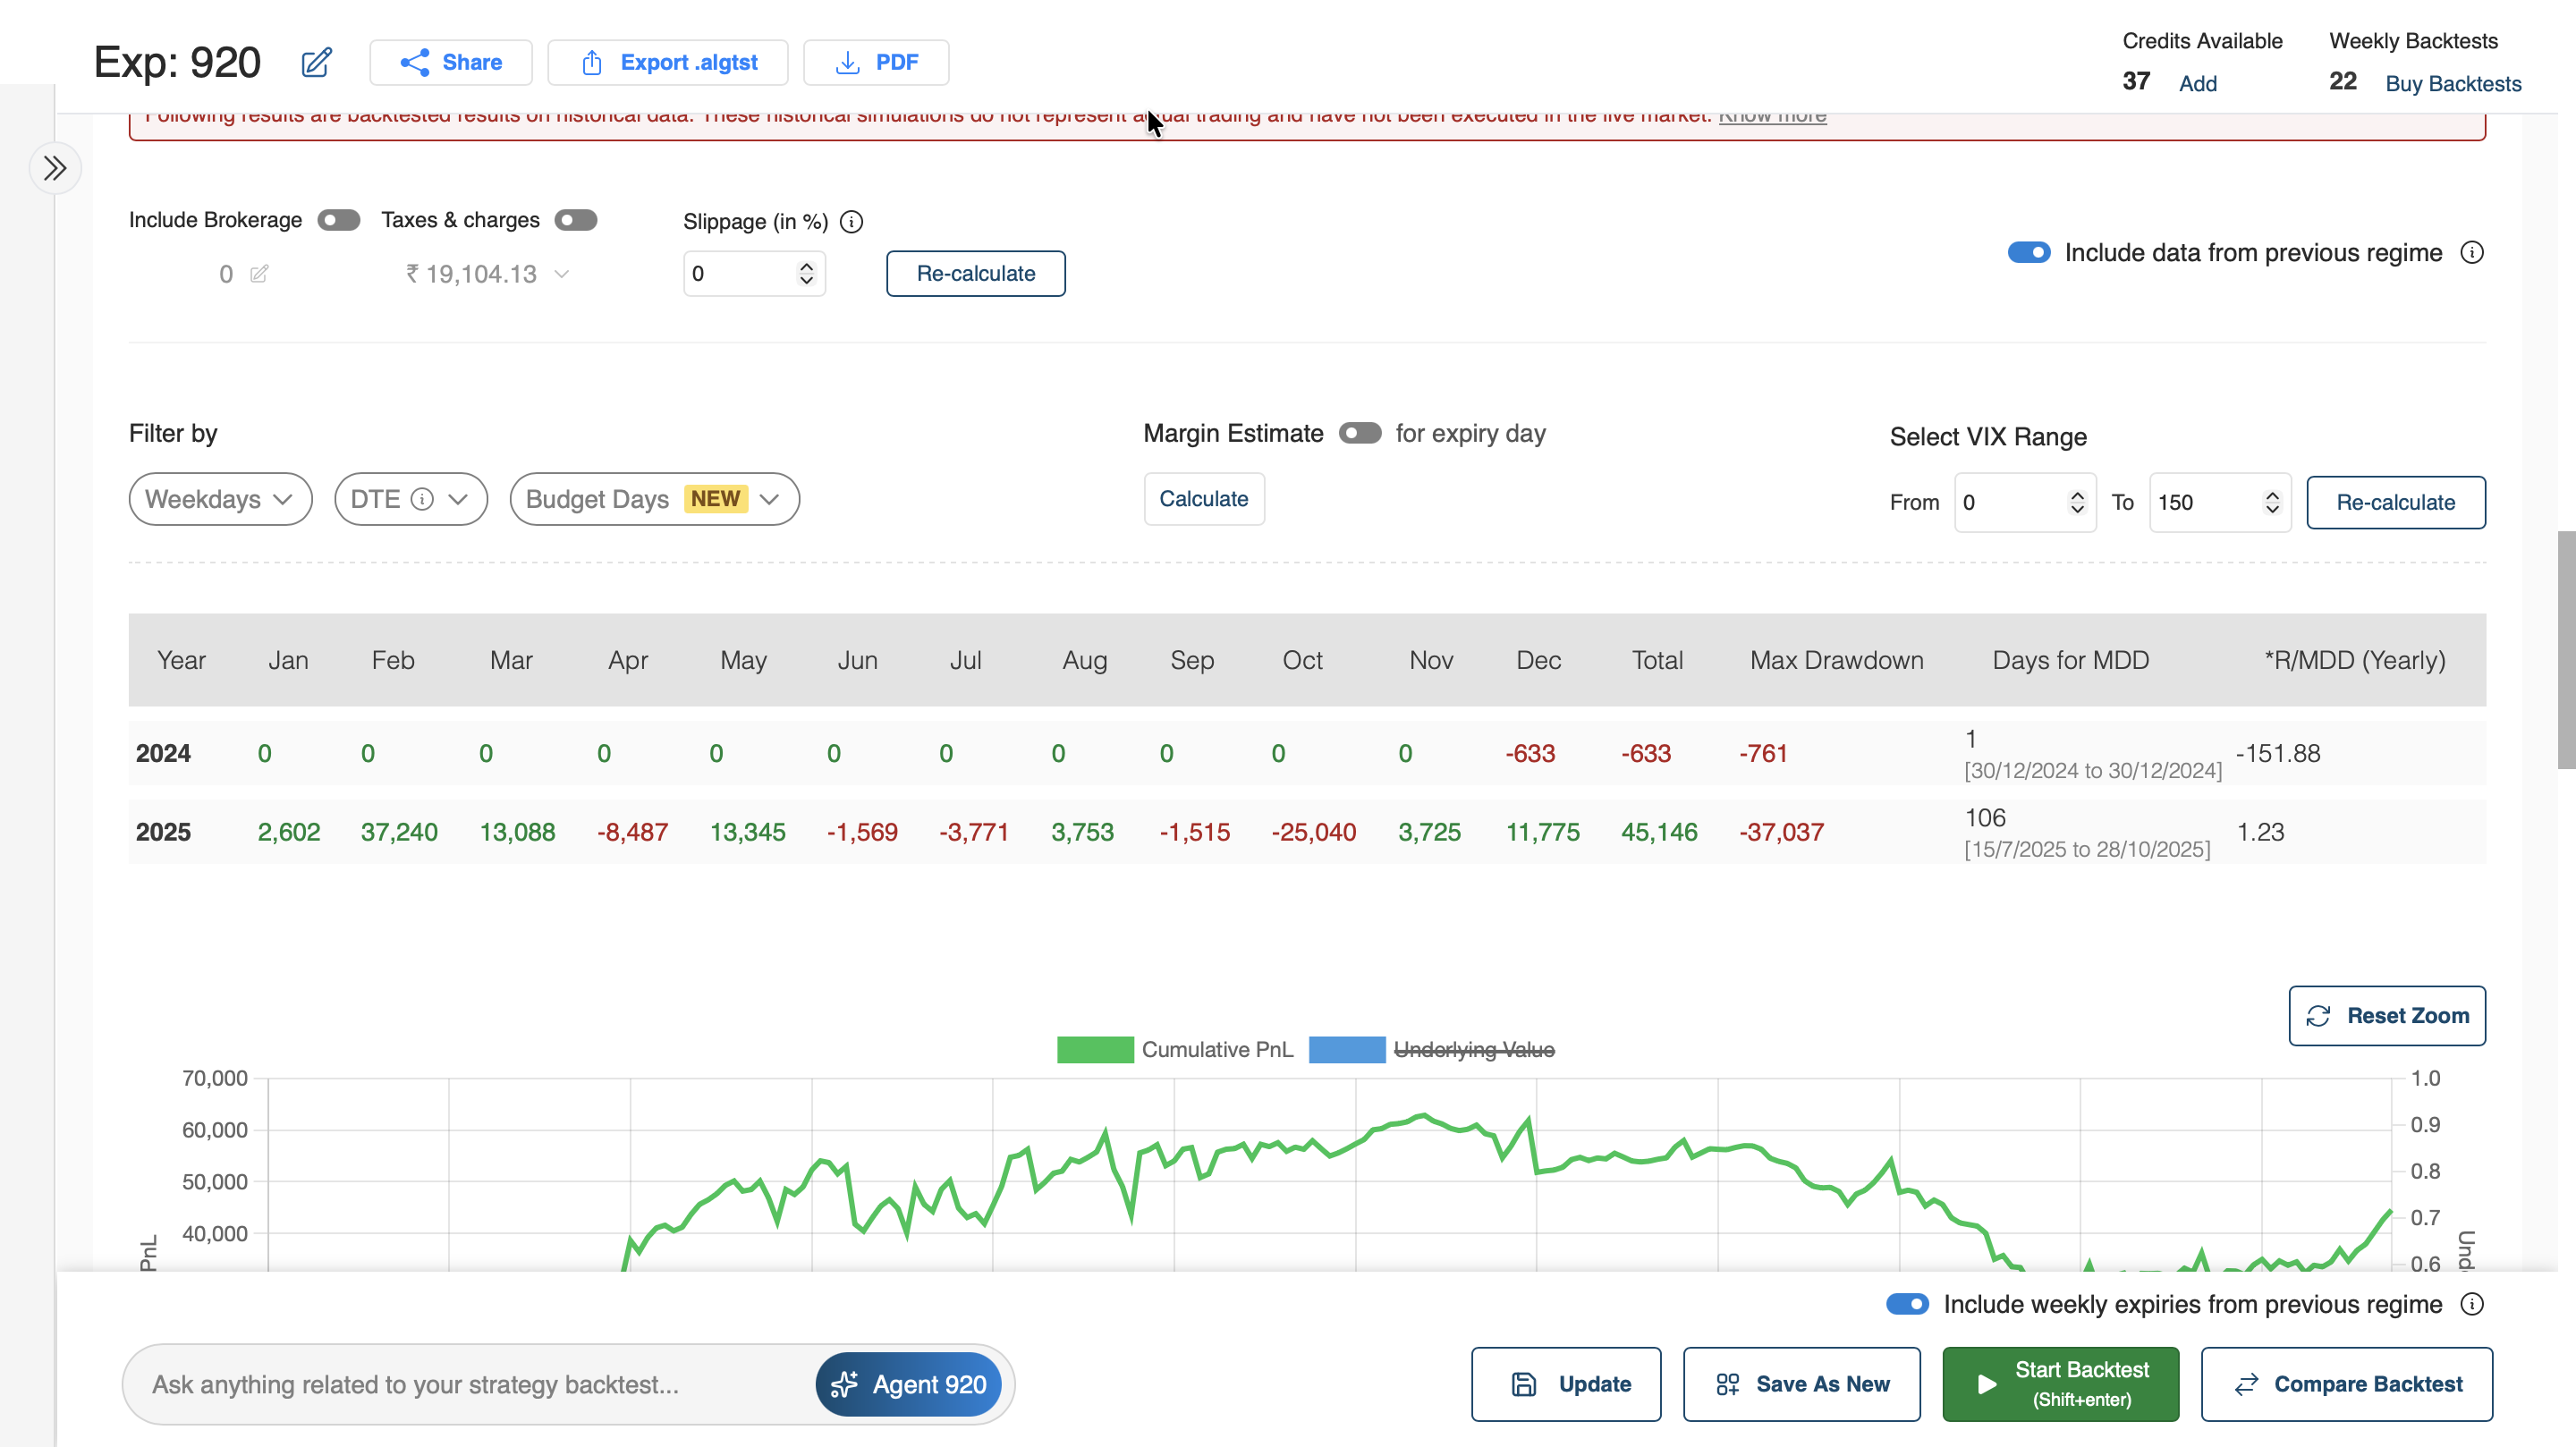Click the Reset Zoom refresh icon
The width and height of the screenshot is (2576, 1447).
tap(2318, 1016)
